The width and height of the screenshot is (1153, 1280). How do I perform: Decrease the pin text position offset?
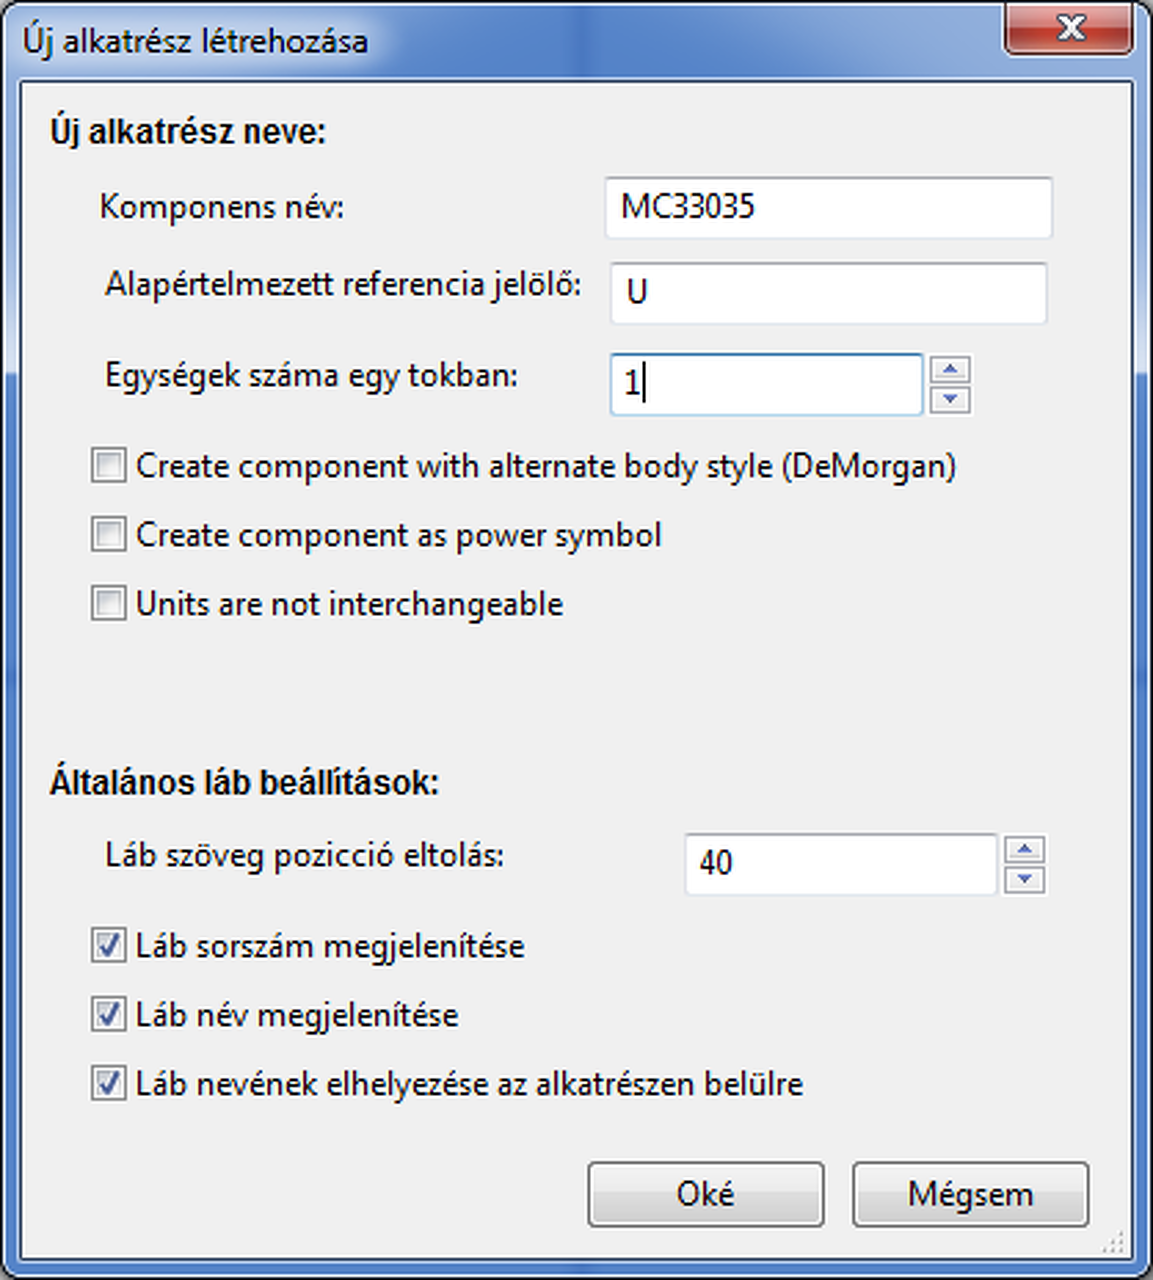[x=1025, y=879]
